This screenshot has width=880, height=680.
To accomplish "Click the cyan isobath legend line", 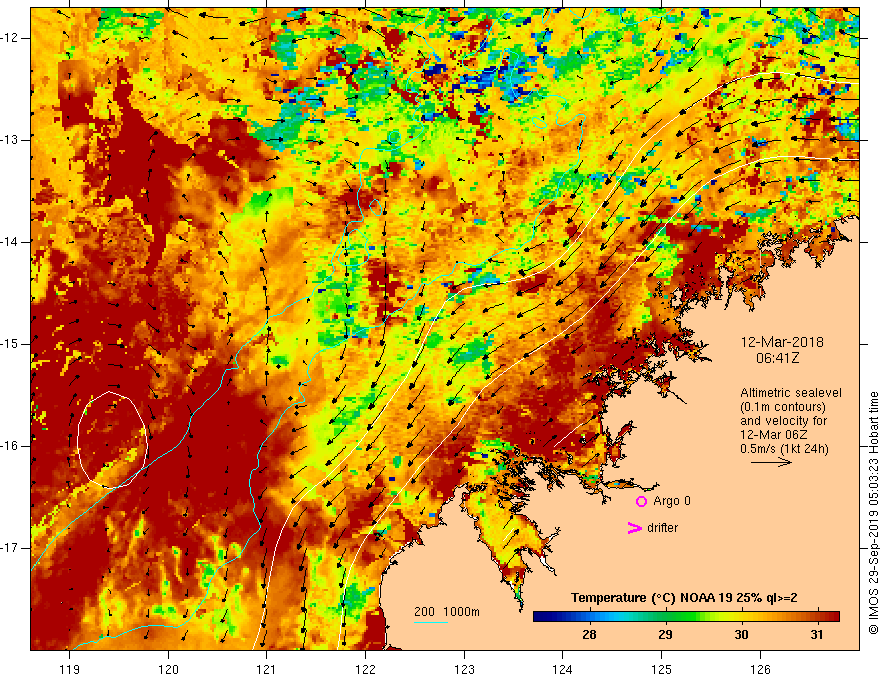I will pos(431,622).
